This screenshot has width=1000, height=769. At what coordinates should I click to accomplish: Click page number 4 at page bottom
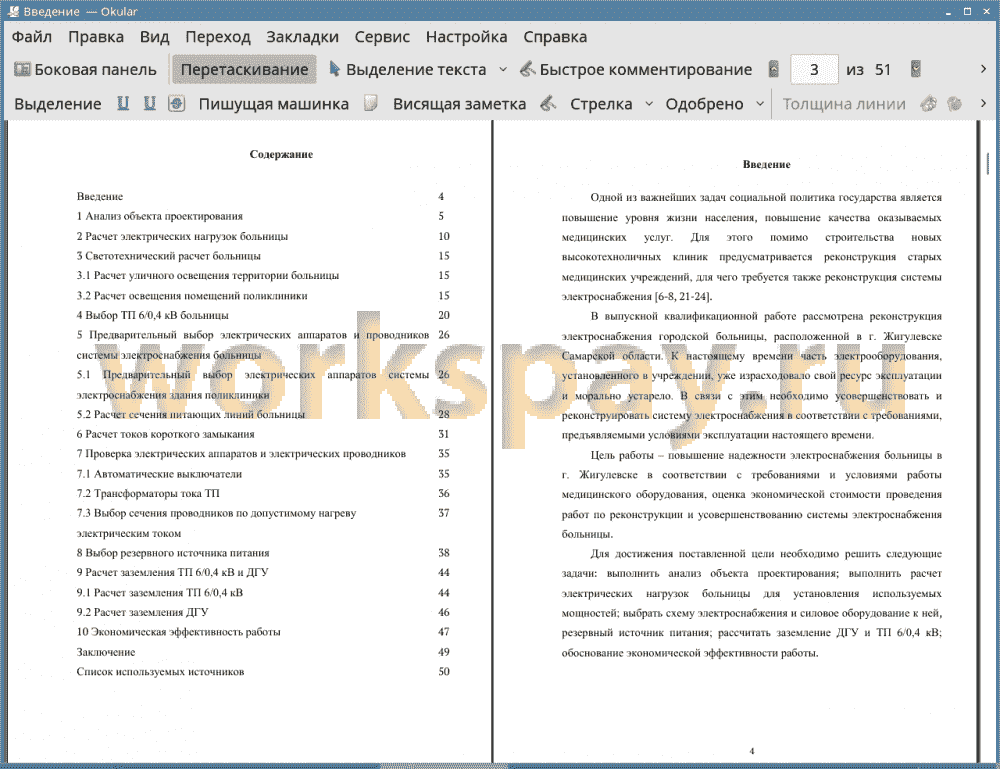coord(751,751)
